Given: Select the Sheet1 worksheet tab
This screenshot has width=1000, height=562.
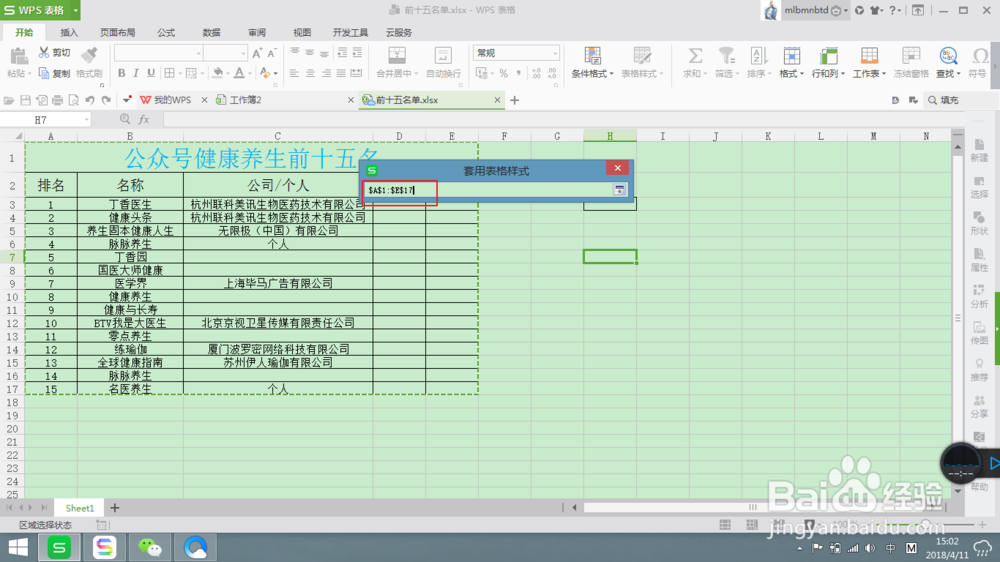Looking at the screenshot, I should 80,508.
